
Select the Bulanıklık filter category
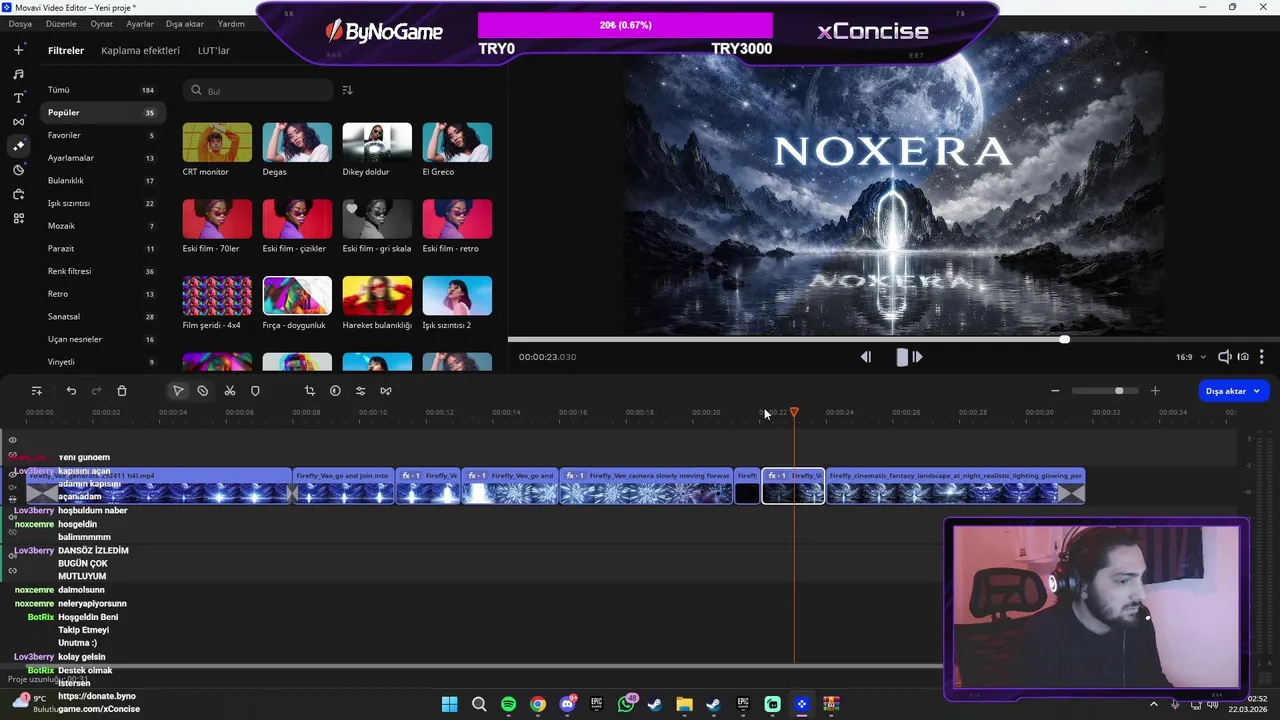click(x=103, y=181)
